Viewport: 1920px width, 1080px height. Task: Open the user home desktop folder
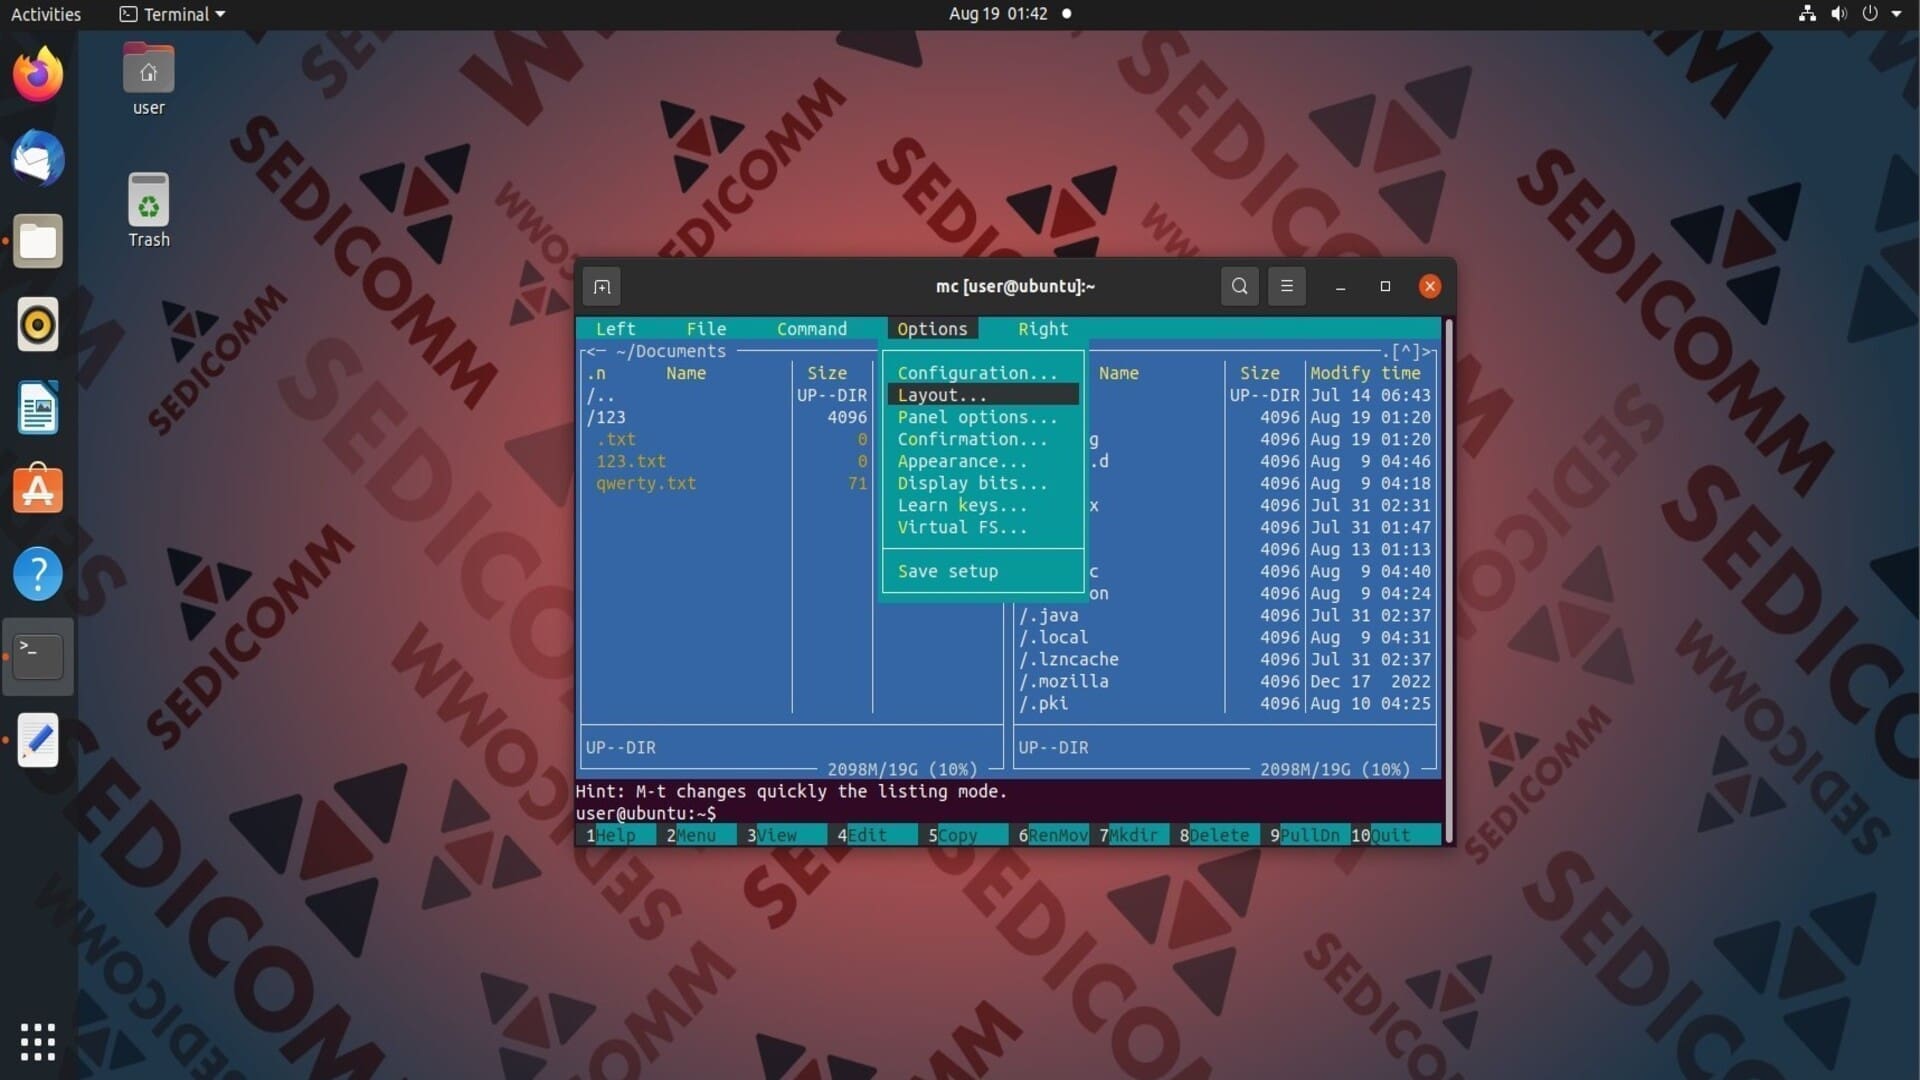click(x=148, y=80)
